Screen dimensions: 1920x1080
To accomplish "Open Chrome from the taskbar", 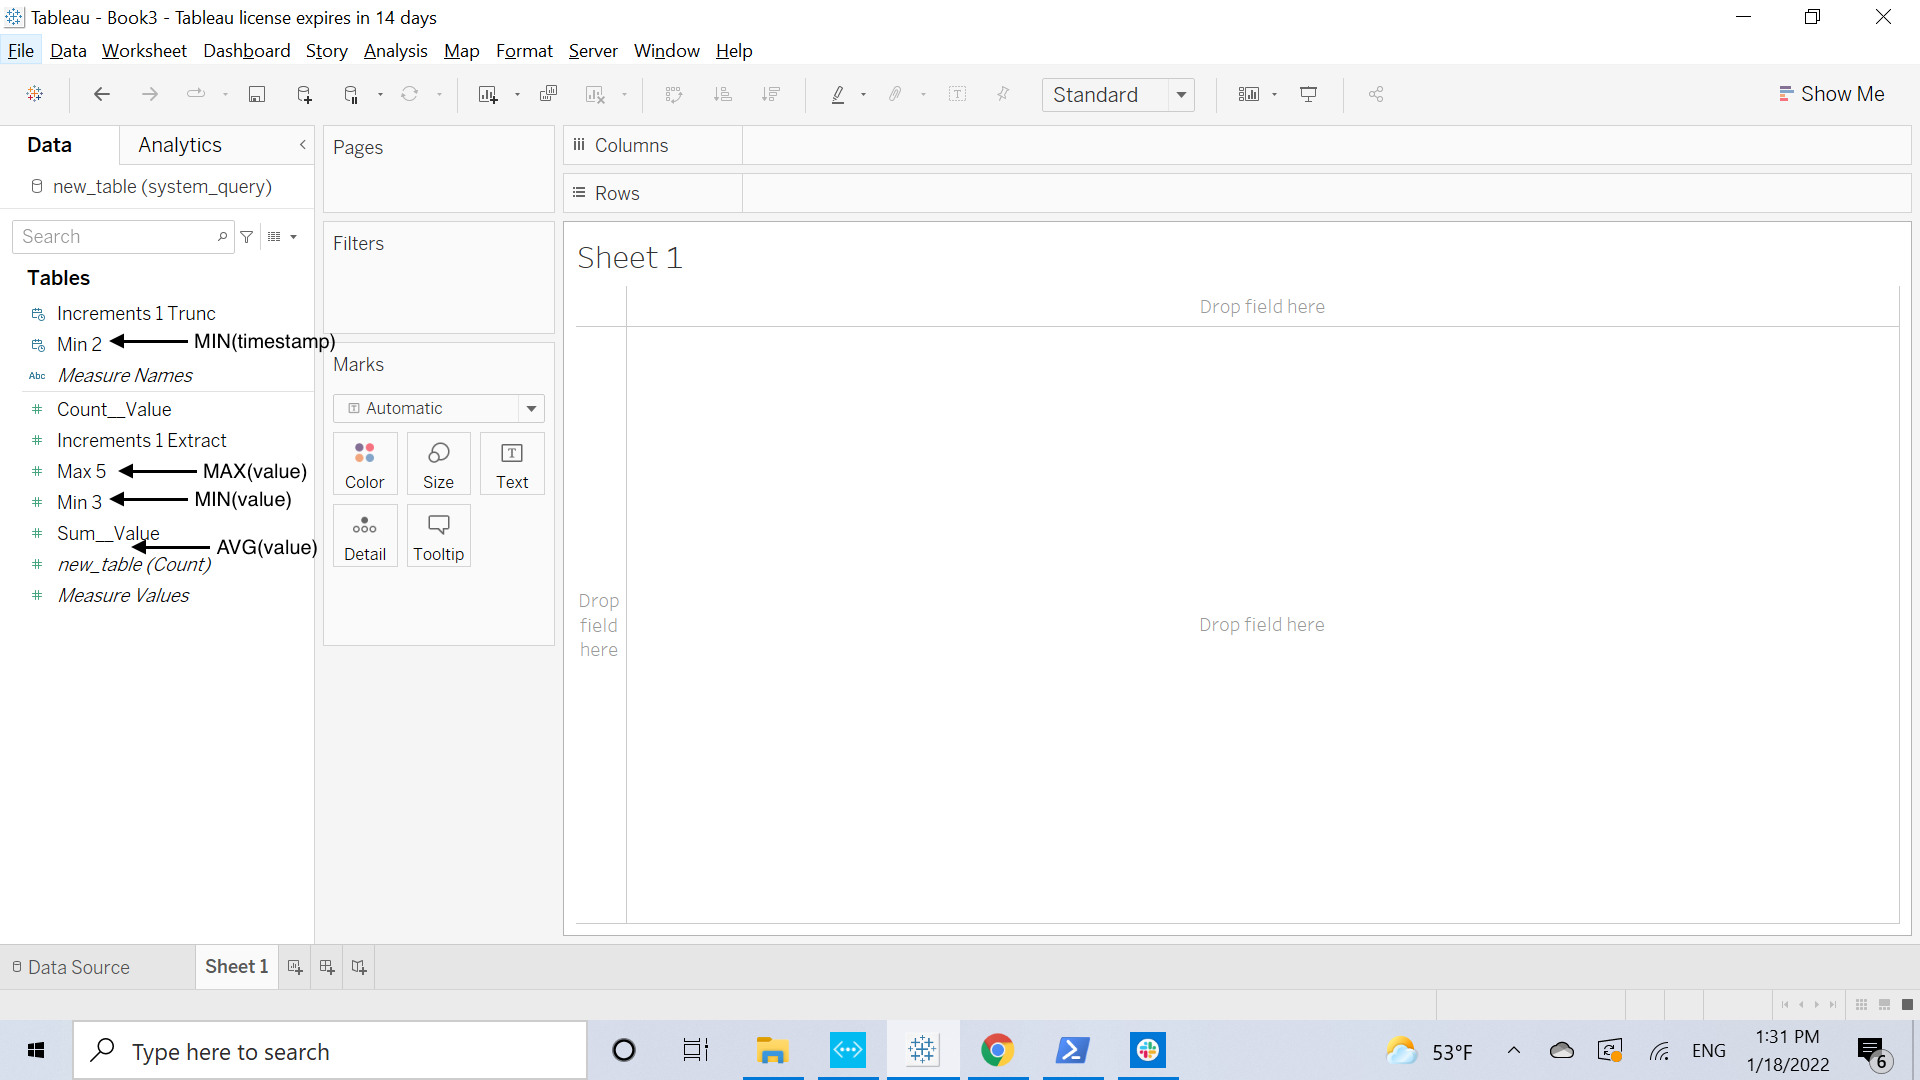I will (997, 1050).
